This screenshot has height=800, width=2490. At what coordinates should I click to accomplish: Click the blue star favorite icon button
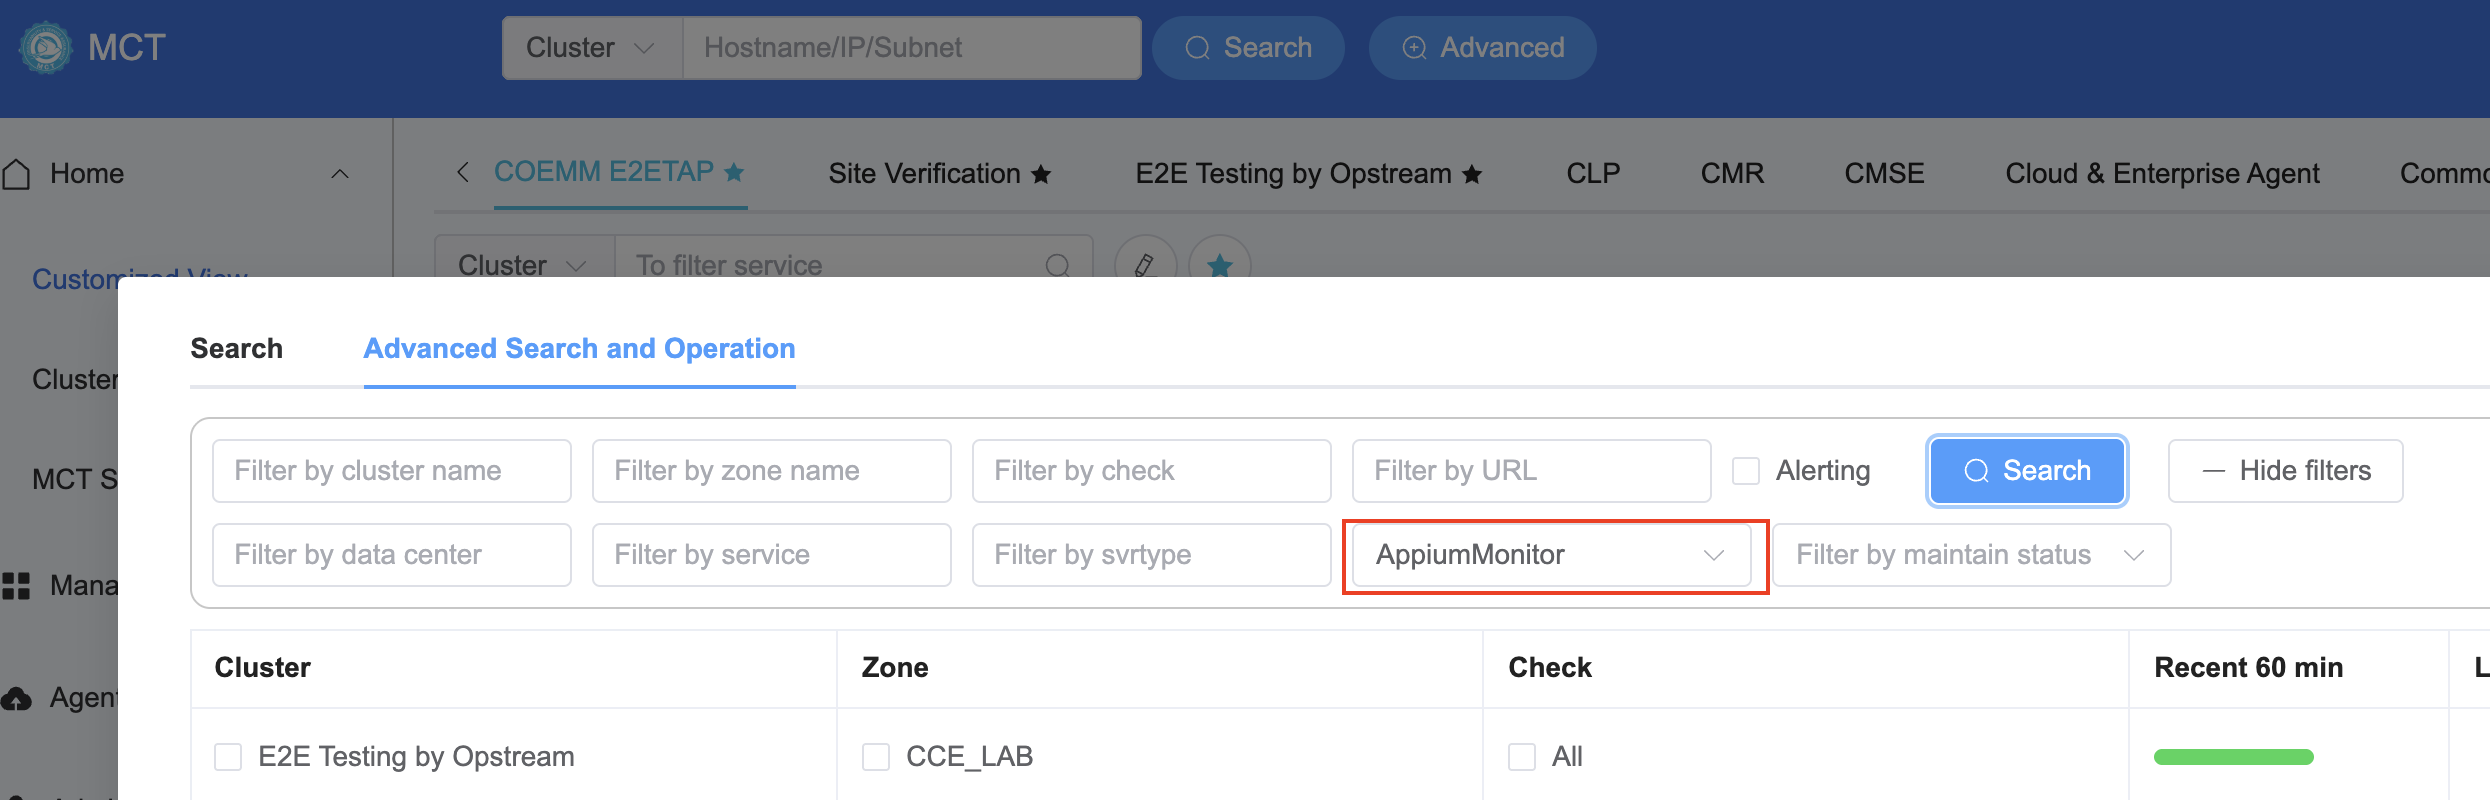[1220, 265]
